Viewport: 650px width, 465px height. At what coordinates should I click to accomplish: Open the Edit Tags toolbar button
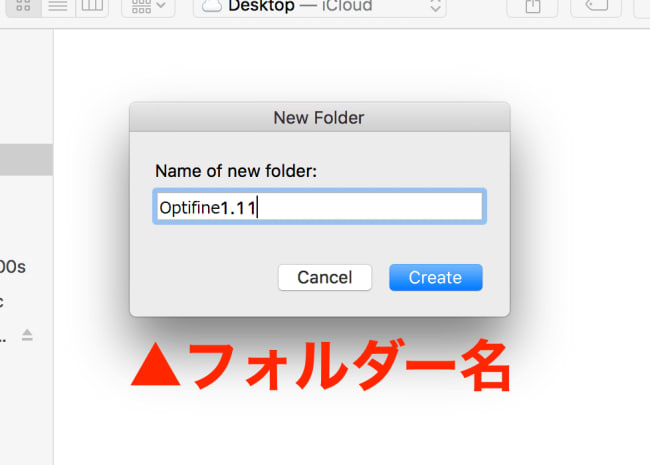point(596,7)
